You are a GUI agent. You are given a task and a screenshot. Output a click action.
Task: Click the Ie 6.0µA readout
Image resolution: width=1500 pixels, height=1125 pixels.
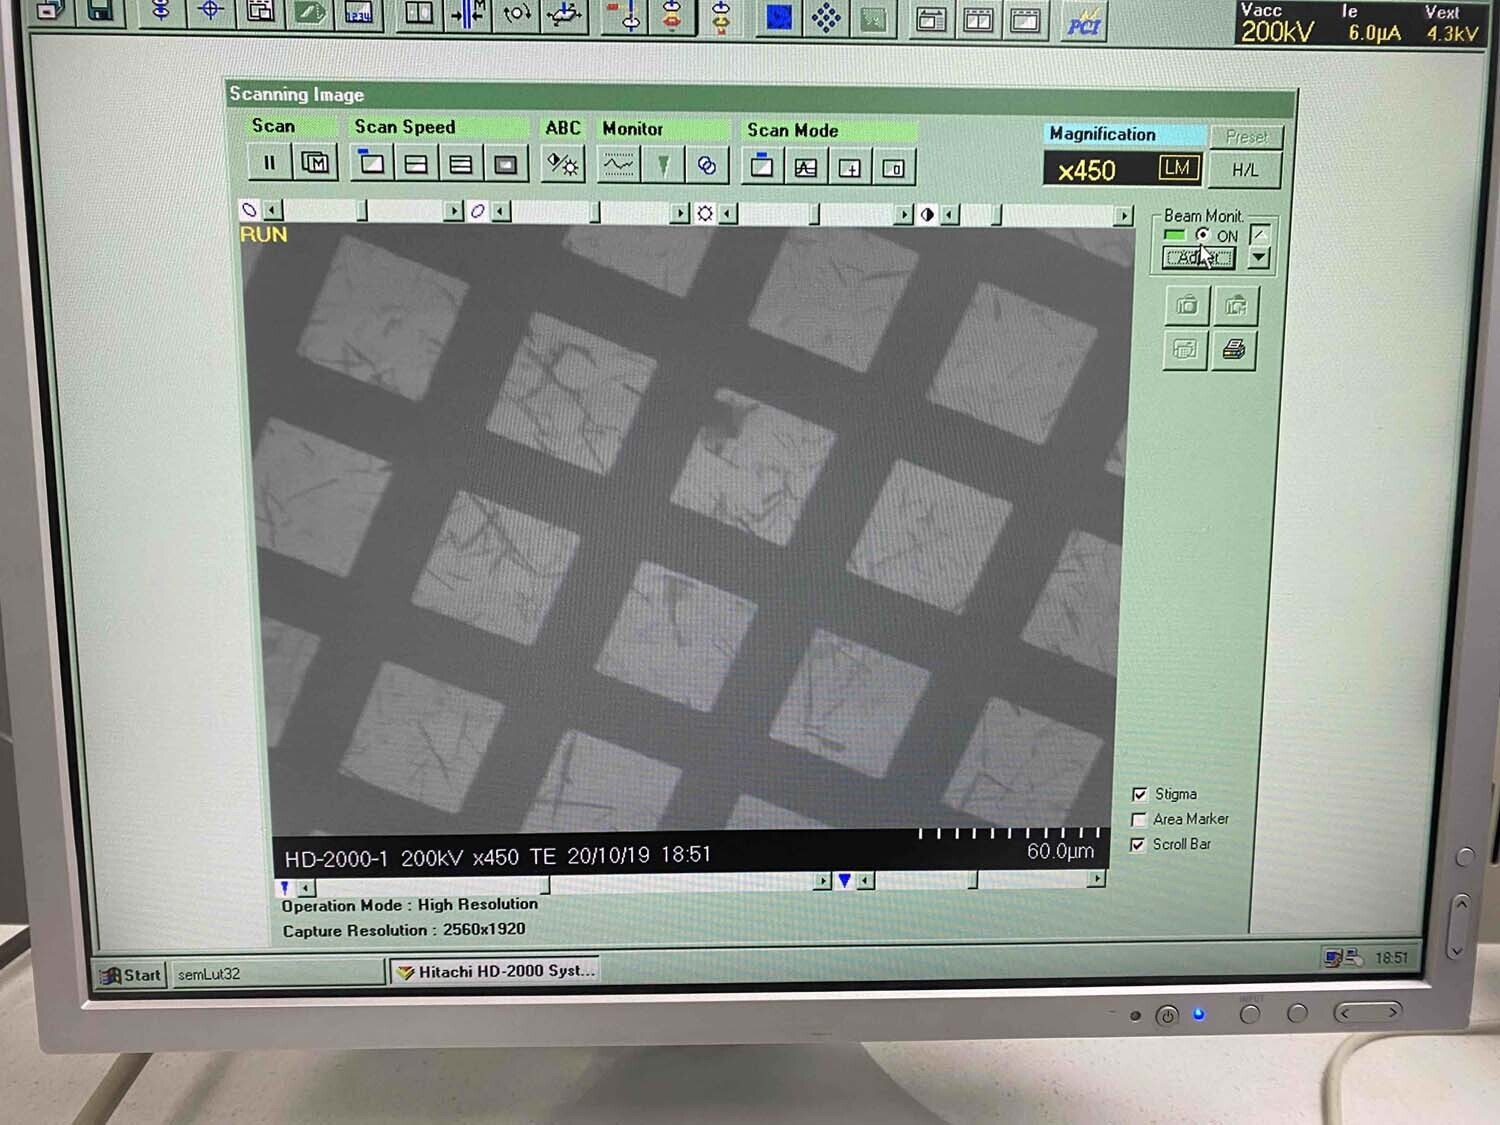click(x=1373, y=25)
